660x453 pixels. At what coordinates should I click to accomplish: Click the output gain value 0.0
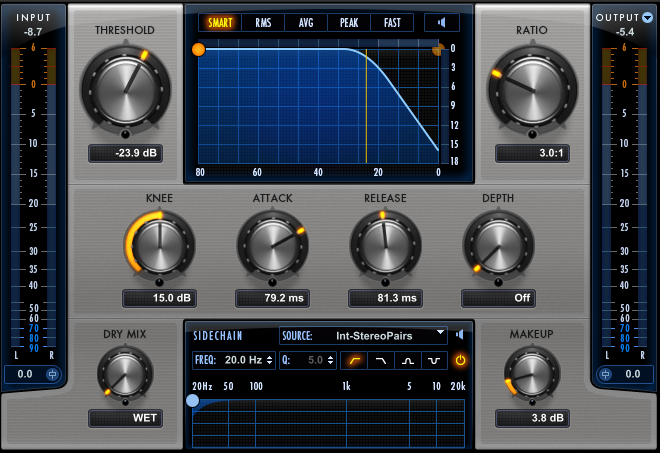pos(633,374)
